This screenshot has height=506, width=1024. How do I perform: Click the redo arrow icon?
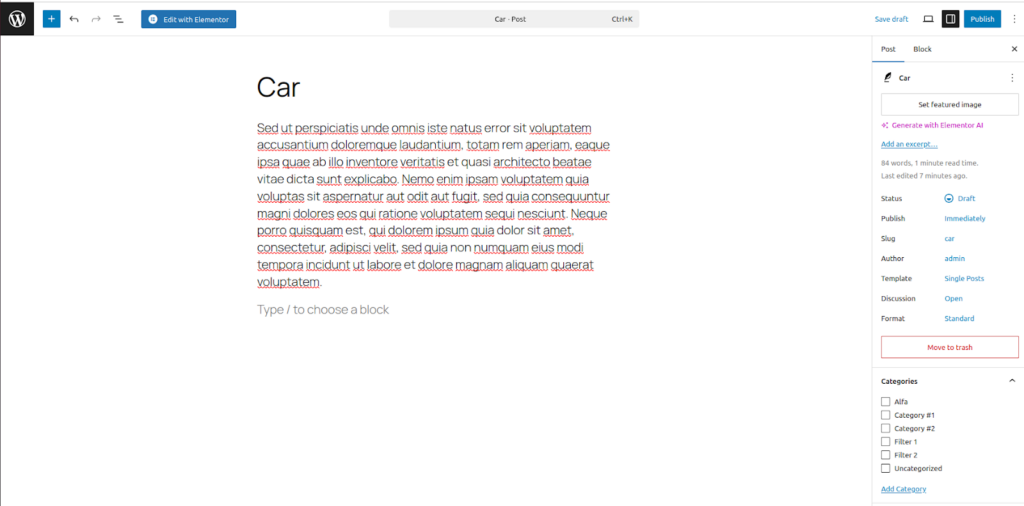click(x=96, y=19)
